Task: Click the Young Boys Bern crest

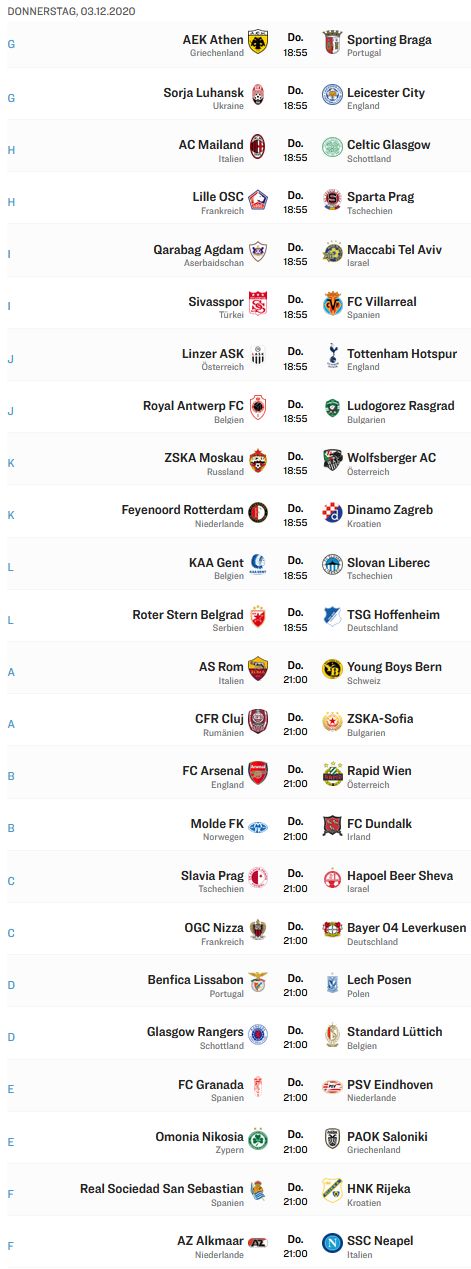Action: 332,668
